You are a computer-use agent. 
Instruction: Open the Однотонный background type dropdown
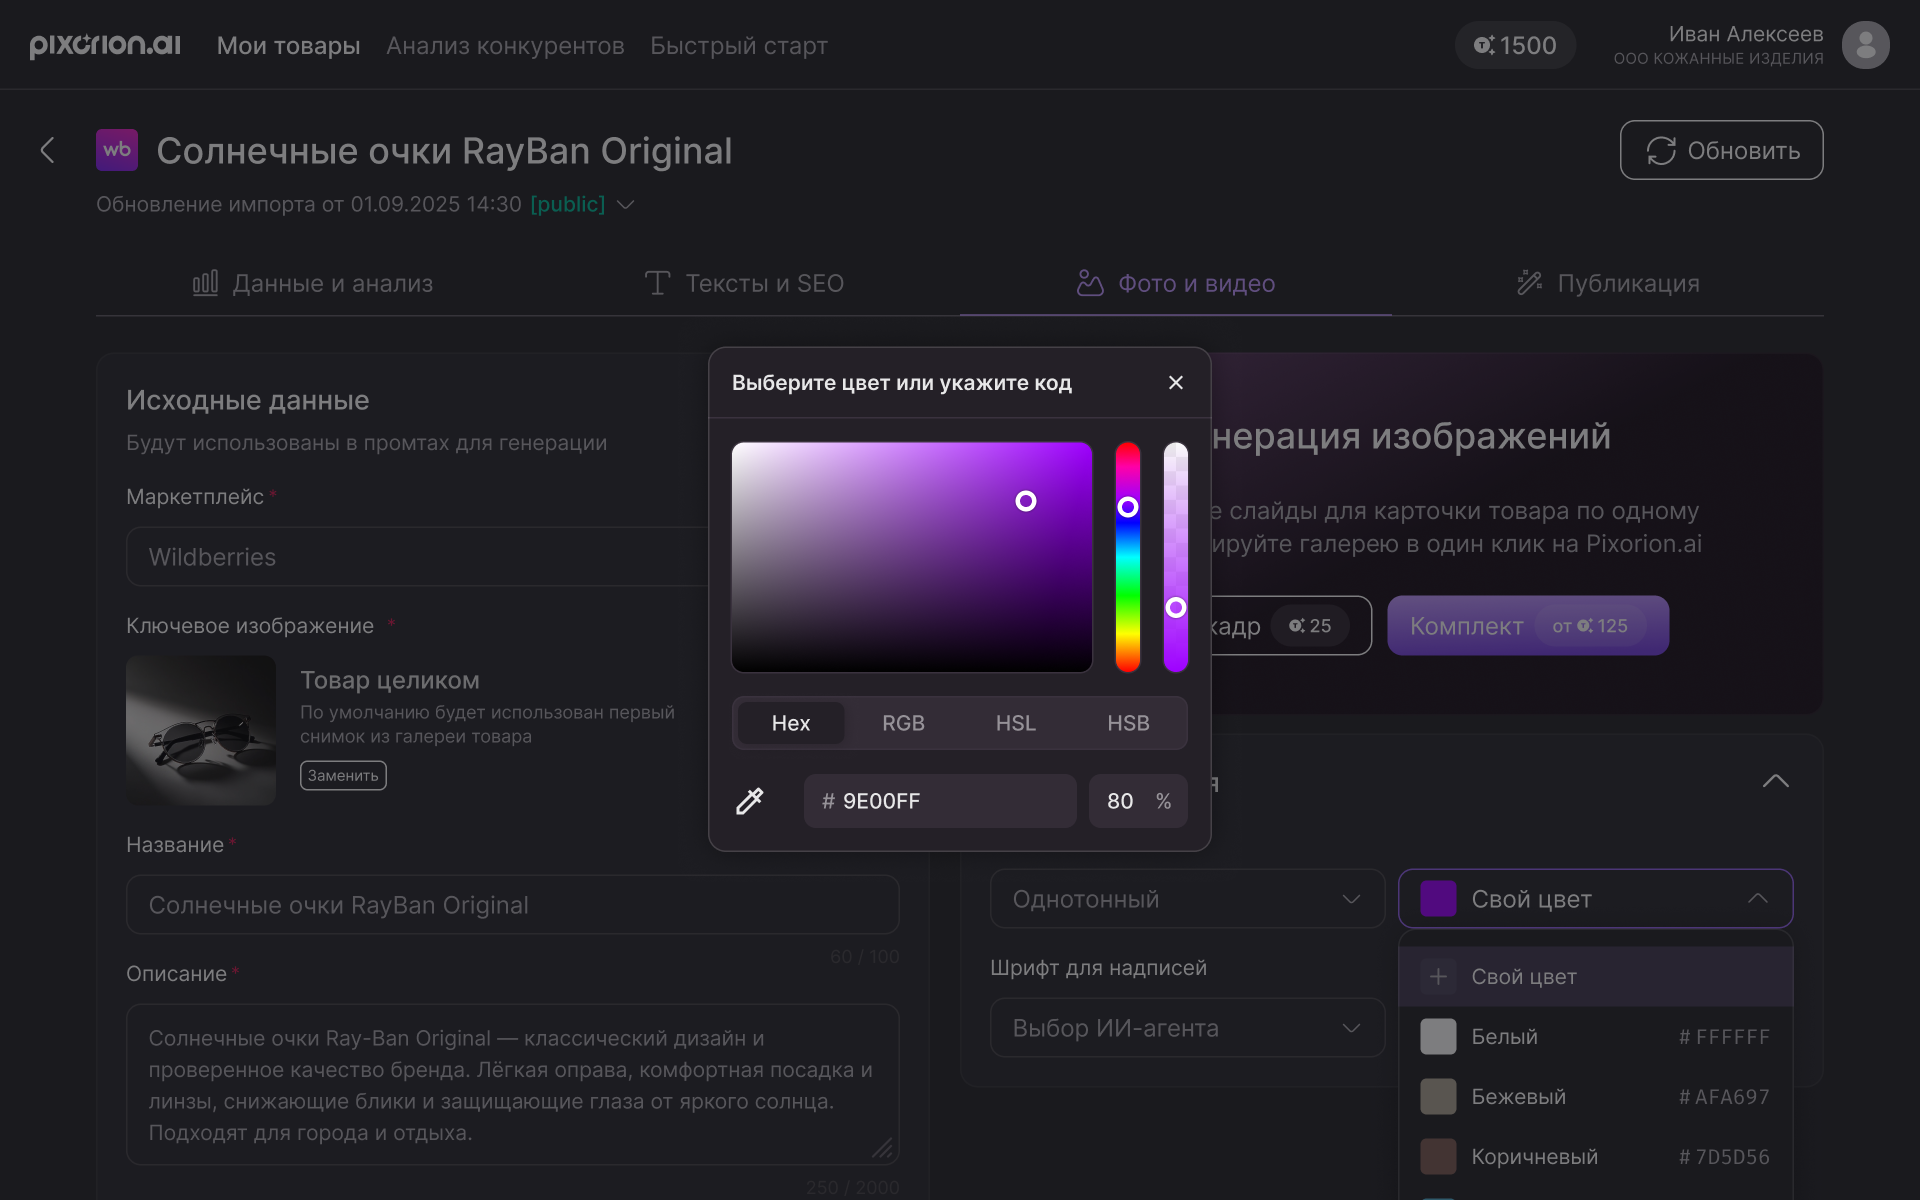1186,899
